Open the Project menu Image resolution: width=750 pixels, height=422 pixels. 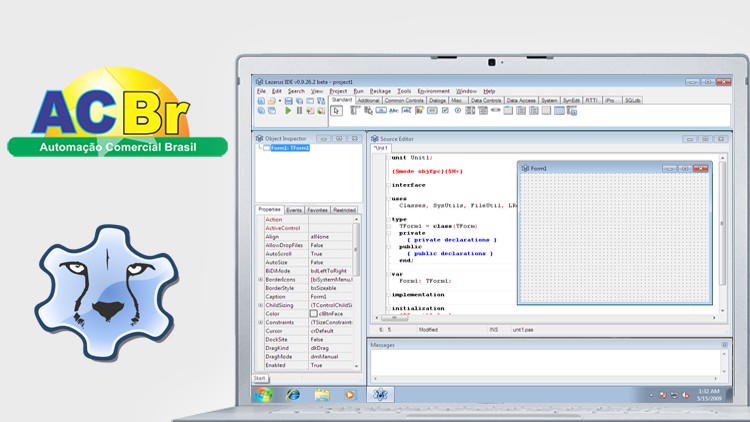click(x=338, y=91)
